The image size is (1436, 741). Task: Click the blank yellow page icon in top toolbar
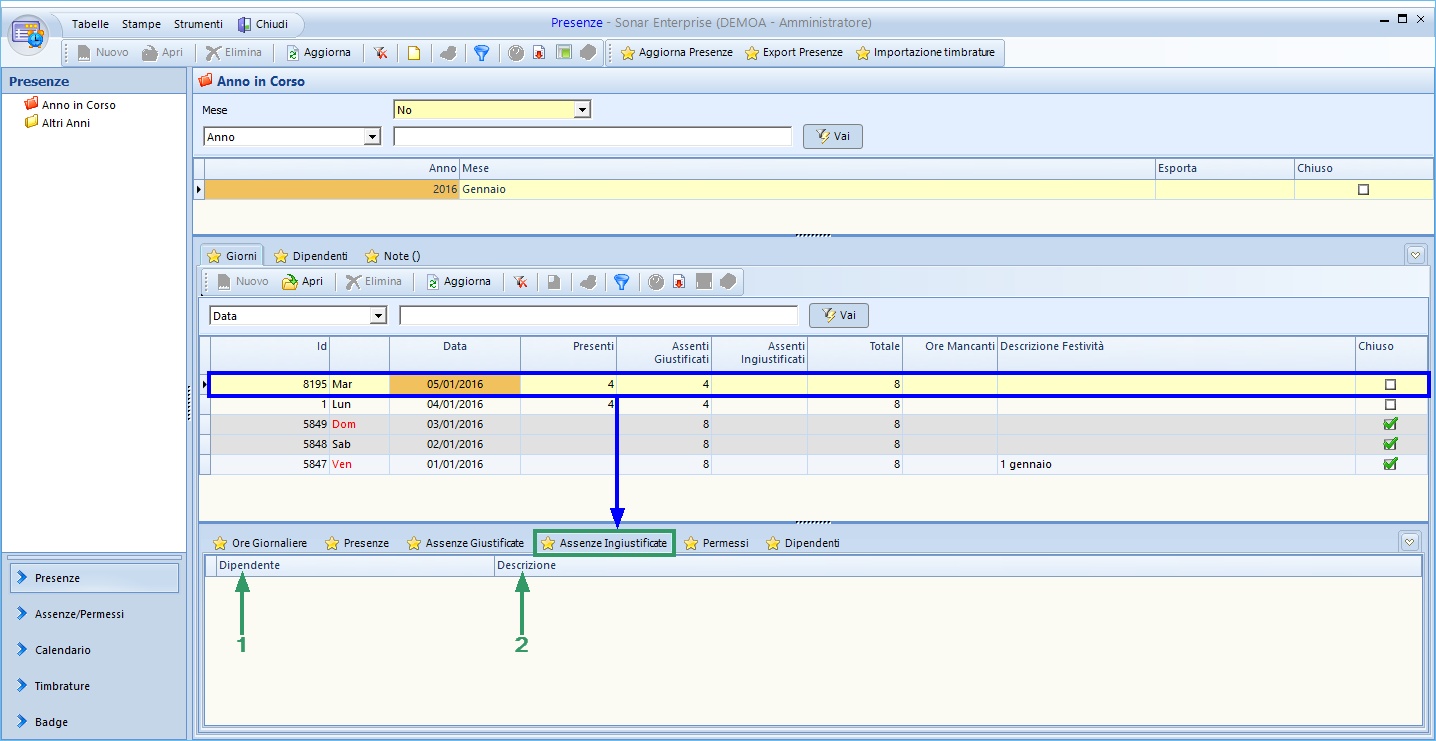[413, 53]
